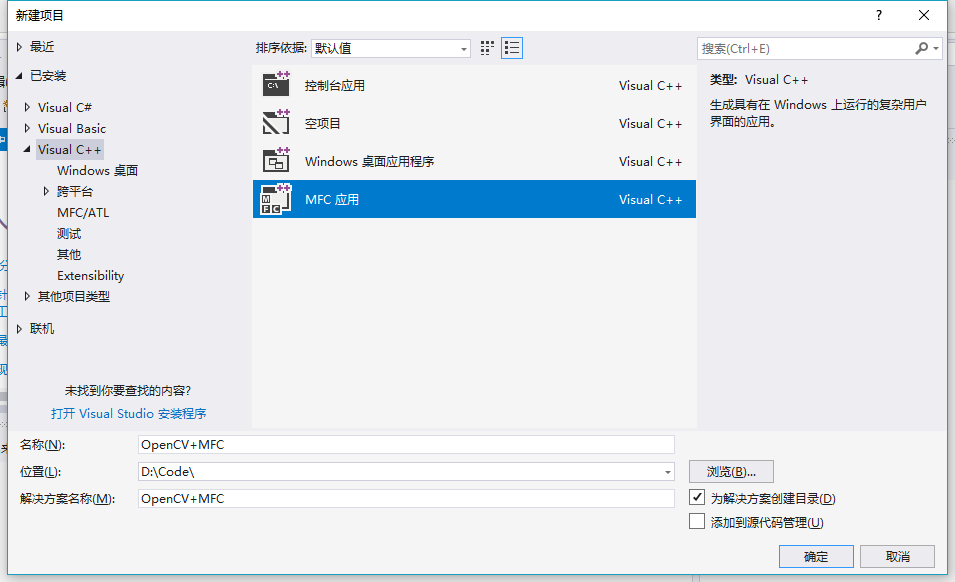Select the 空项目 row text
This screenshot has height=582, width=955.
tap(322, 124)
